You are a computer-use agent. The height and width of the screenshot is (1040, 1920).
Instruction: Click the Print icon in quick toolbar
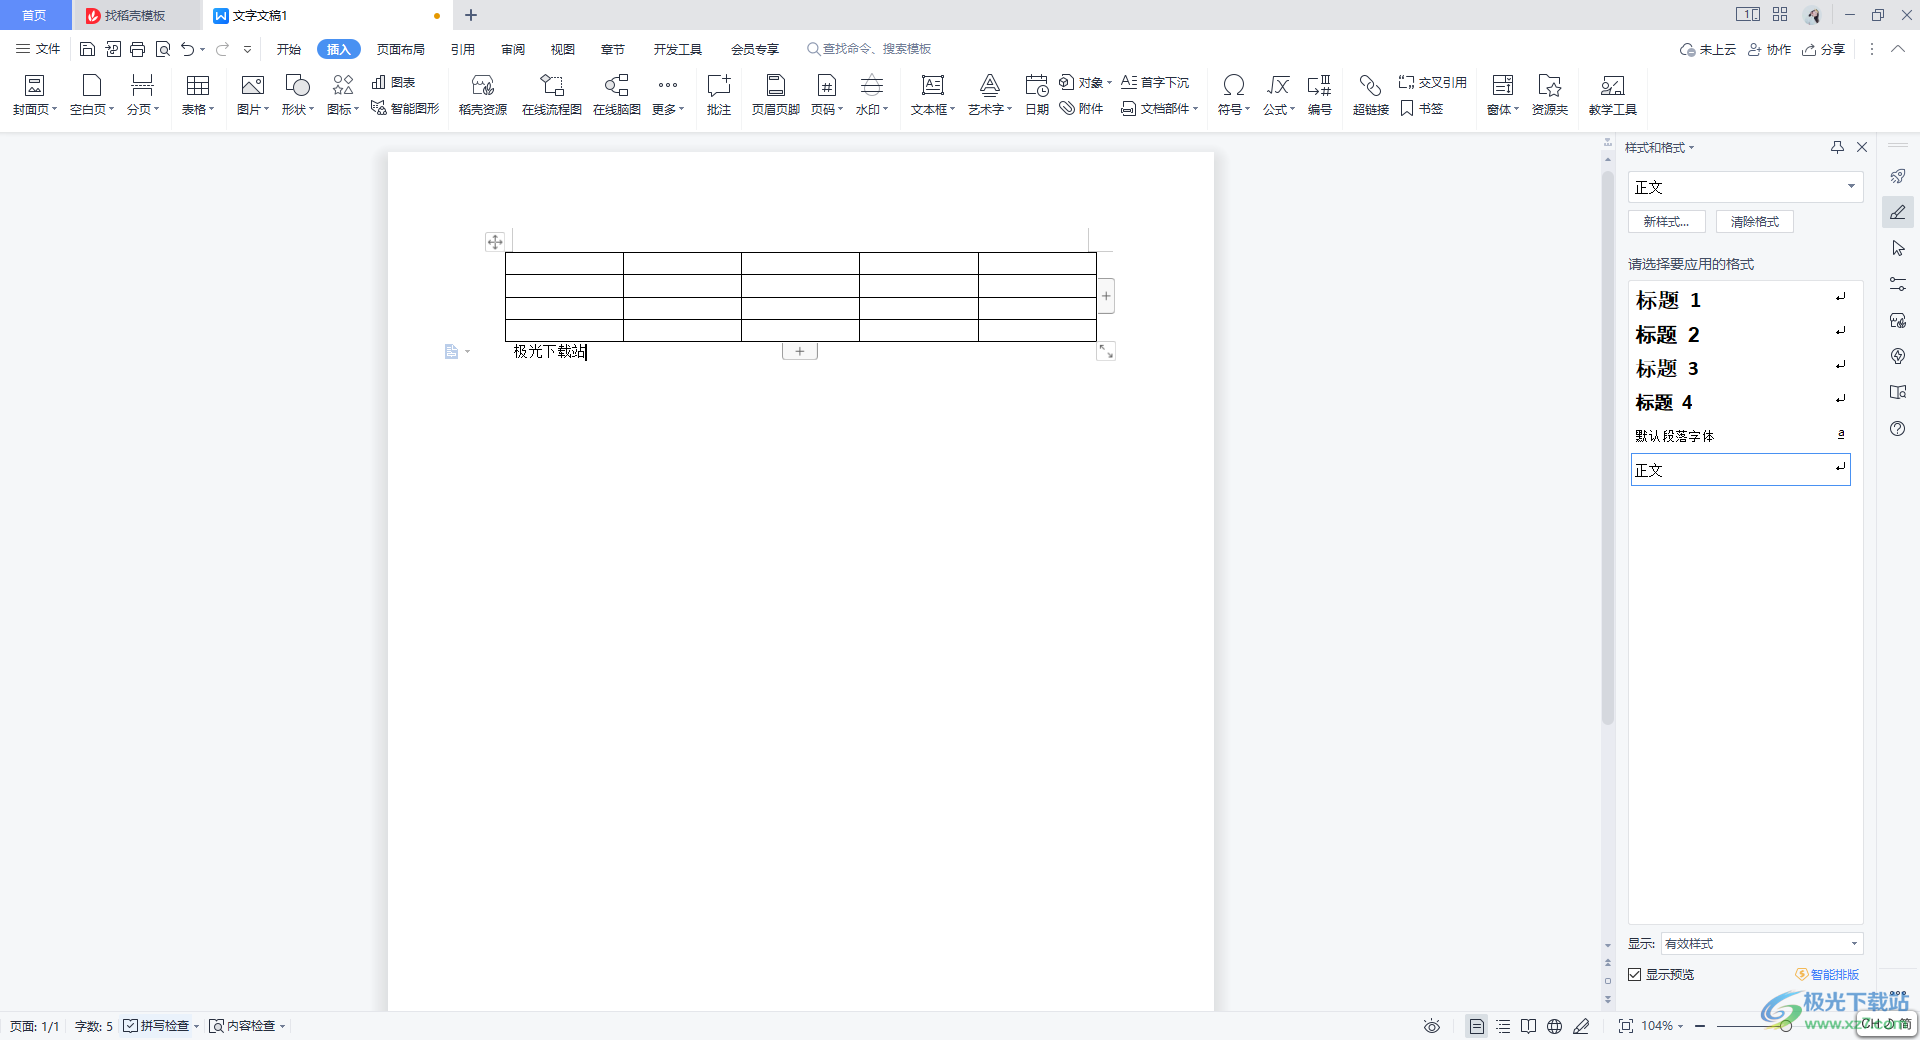click(138, 49)
